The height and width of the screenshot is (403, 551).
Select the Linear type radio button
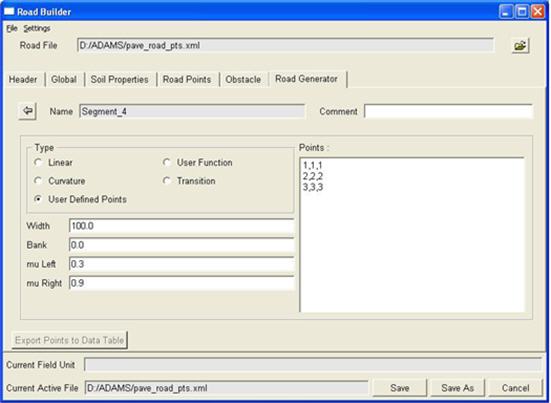(x=38, y=163)
